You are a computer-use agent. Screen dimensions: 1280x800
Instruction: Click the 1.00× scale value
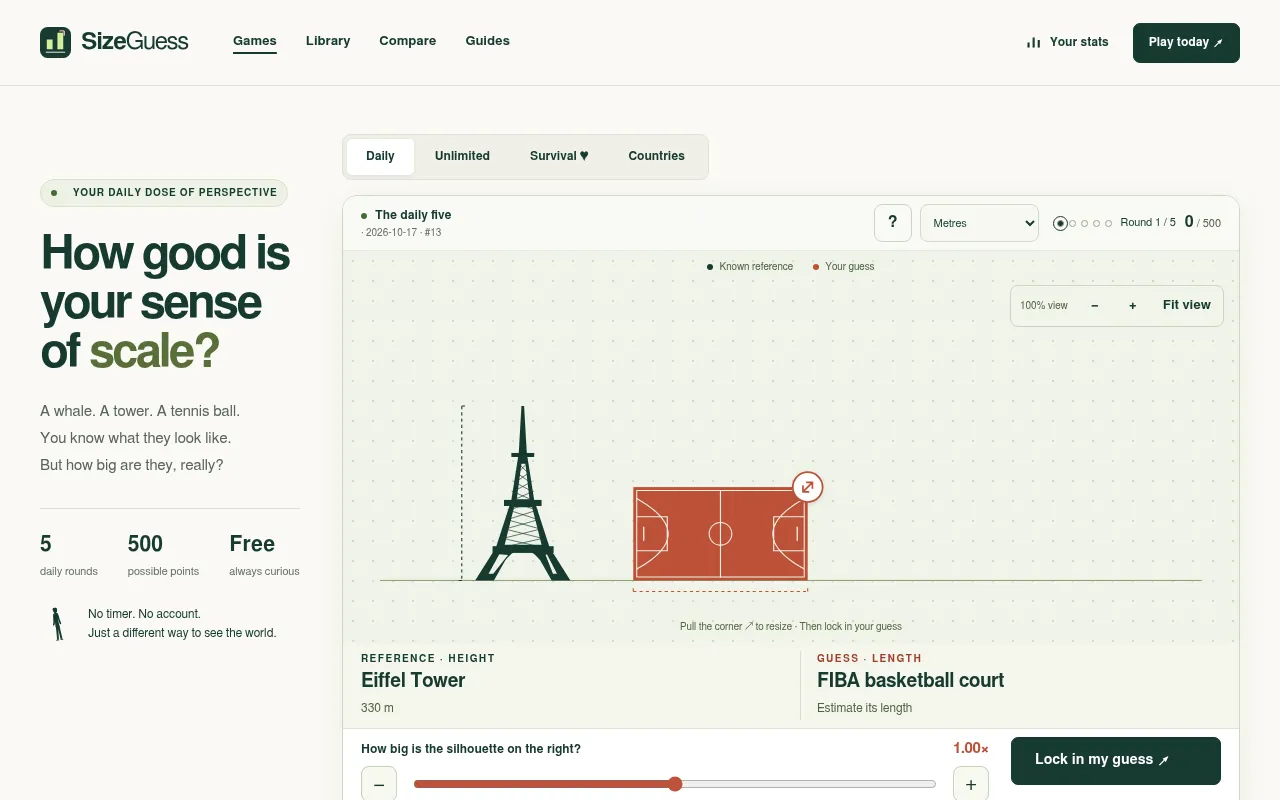tap(971, 749)
